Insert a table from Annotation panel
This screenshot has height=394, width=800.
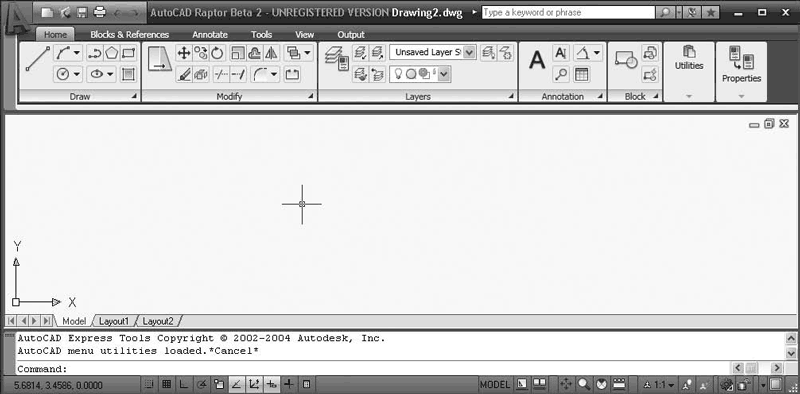581,75
